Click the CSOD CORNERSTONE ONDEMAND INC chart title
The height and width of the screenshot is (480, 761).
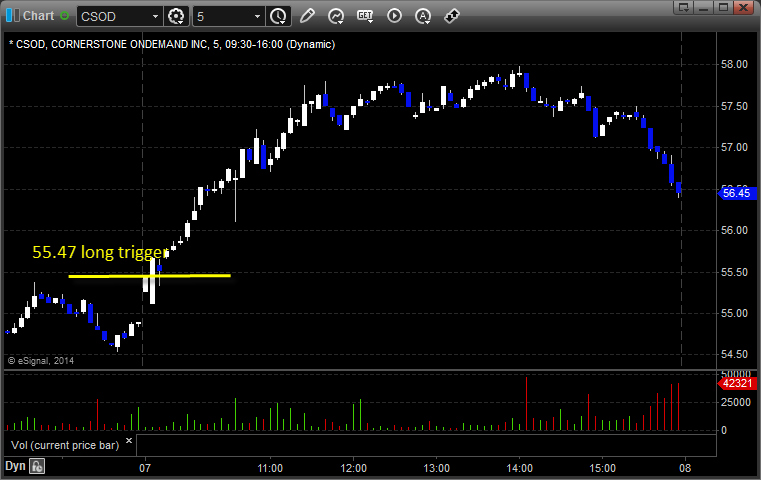(172, 44)
